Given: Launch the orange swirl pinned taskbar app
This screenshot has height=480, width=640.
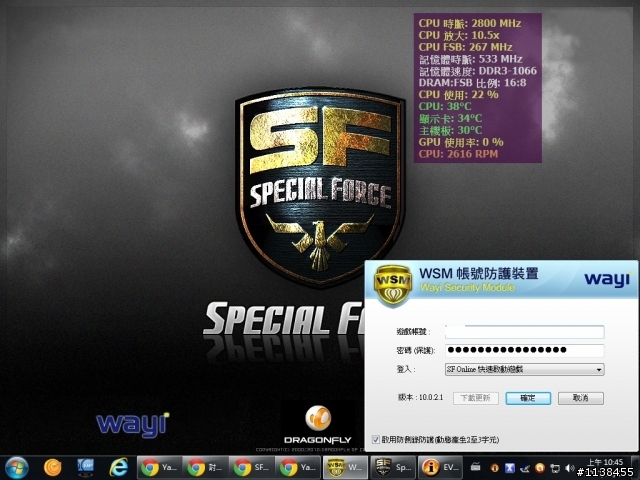Looking at the screenshot, I should tap(53, 468).
